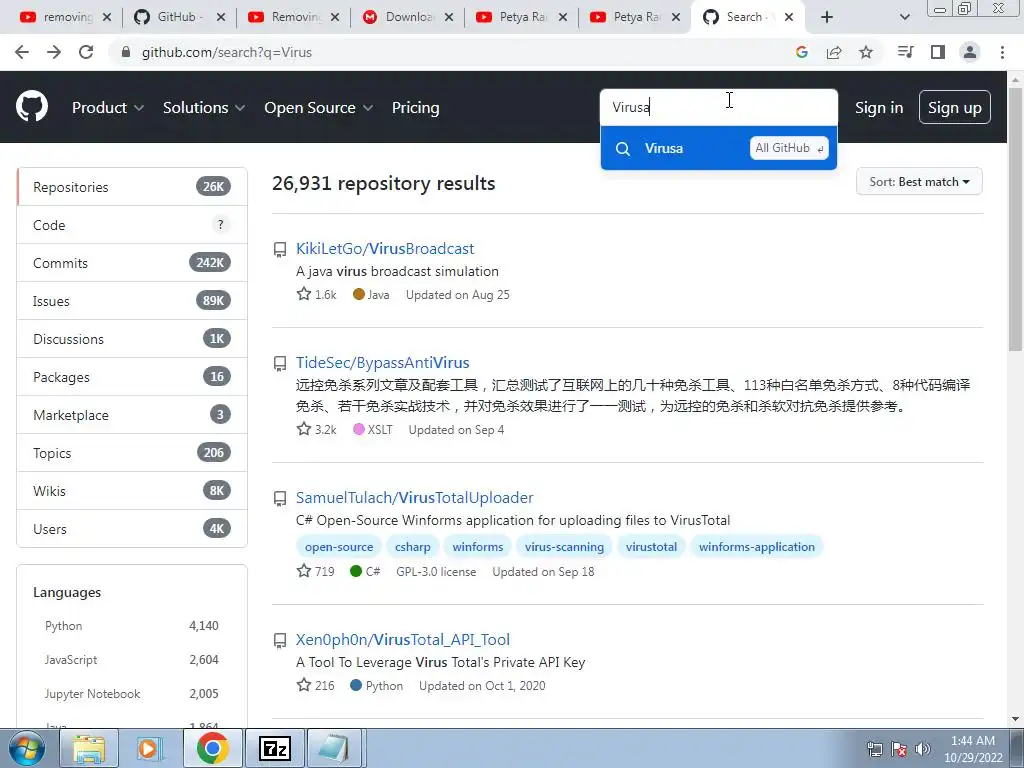Image resolution: width=1024 pixels, height=768 pixels.
Task: Open the Pricing link
Action: coord(415,108)
